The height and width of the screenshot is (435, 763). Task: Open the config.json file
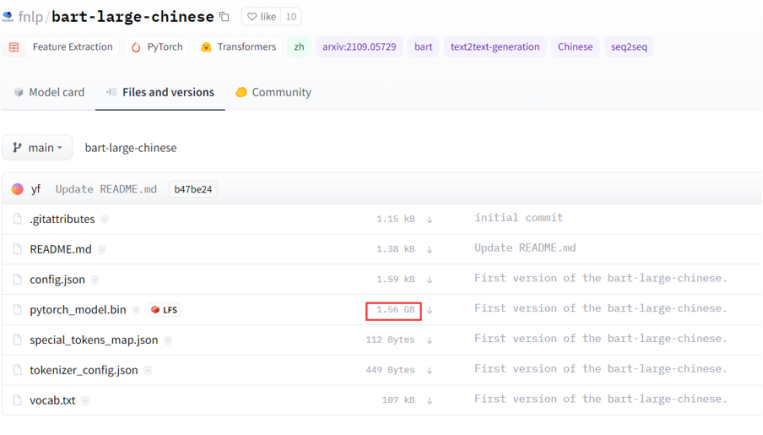(57, 279)
